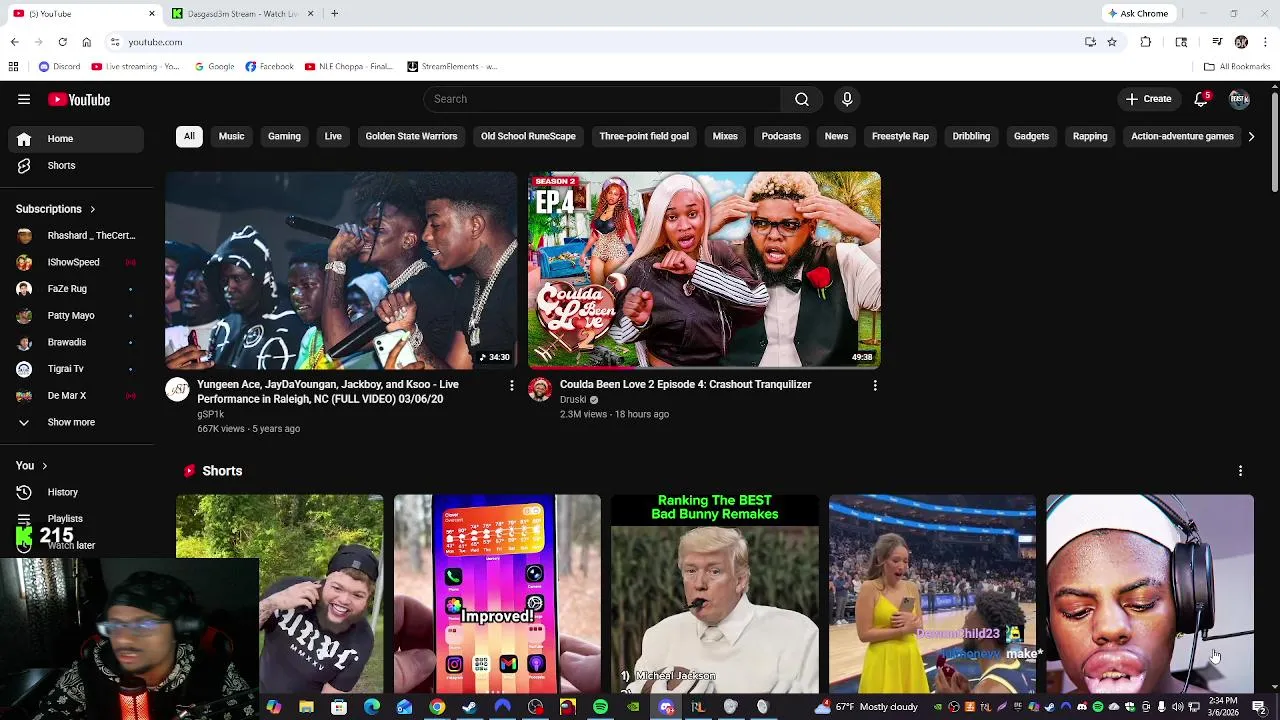Image resolution: width=1280 pixels, height=720 pixels.
Task: Open new browser tab
Action: point(335,13)
